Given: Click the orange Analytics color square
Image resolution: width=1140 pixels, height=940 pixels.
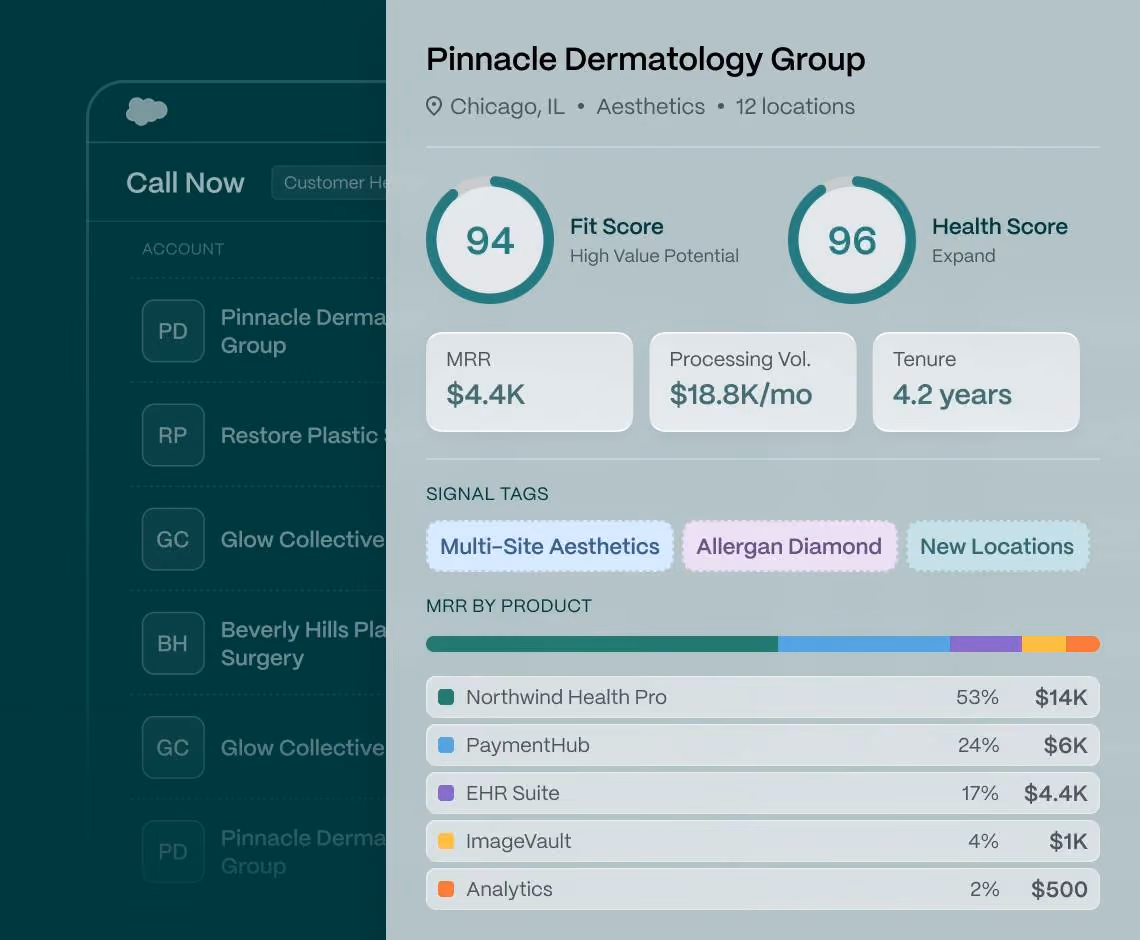Looking at the screenshot, I should point(446,889).
